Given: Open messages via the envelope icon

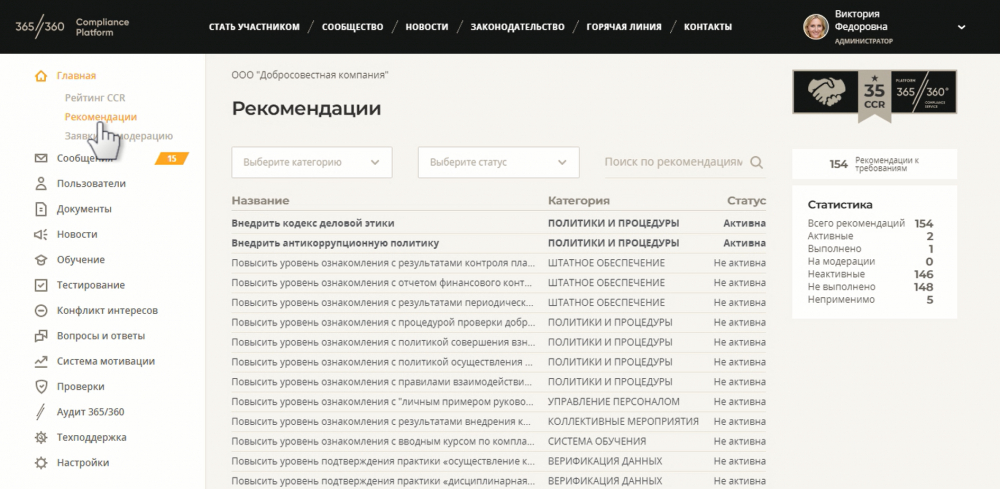Looking at the screenshot, I should point(41,158).
